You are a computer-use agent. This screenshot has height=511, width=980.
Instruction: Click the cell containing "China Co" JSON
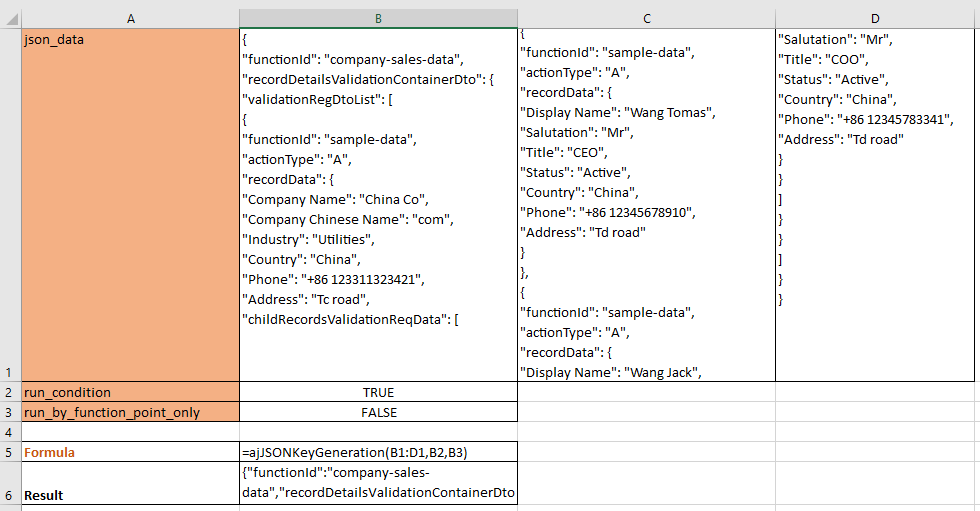(x=378, y=205)
